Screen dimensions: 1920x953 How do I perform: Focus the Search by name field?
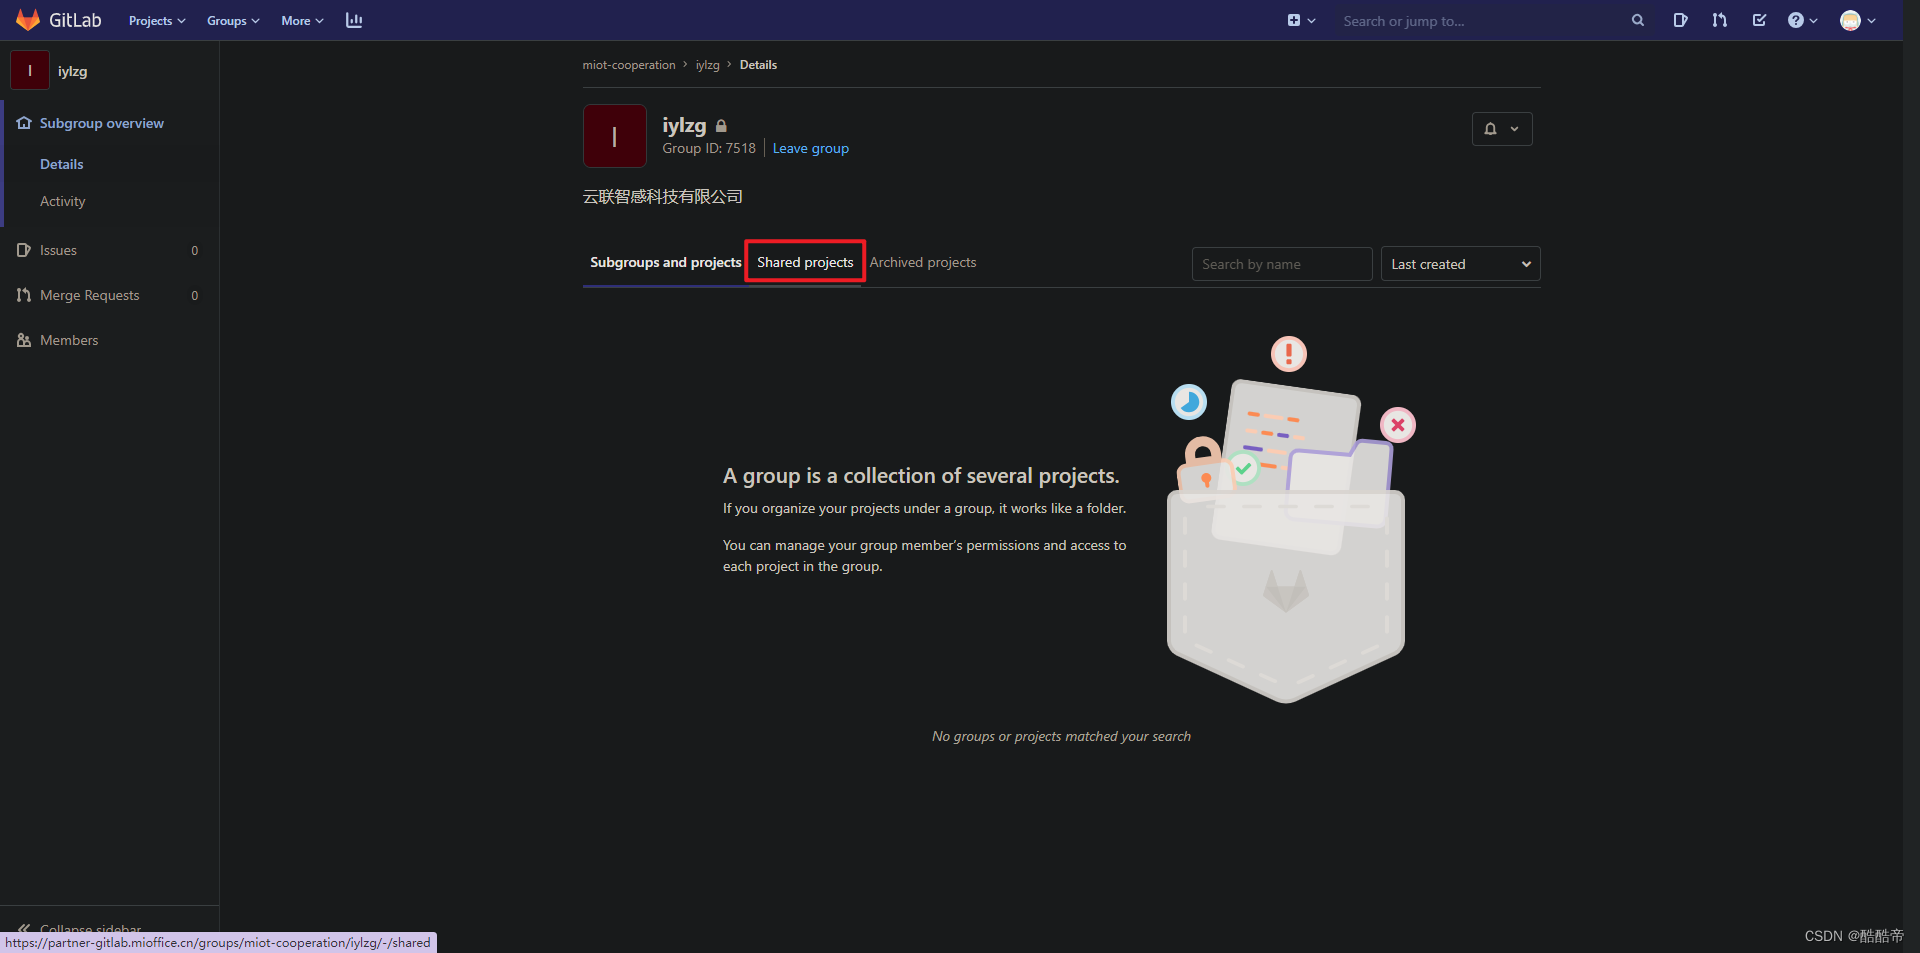point(1282,264)
